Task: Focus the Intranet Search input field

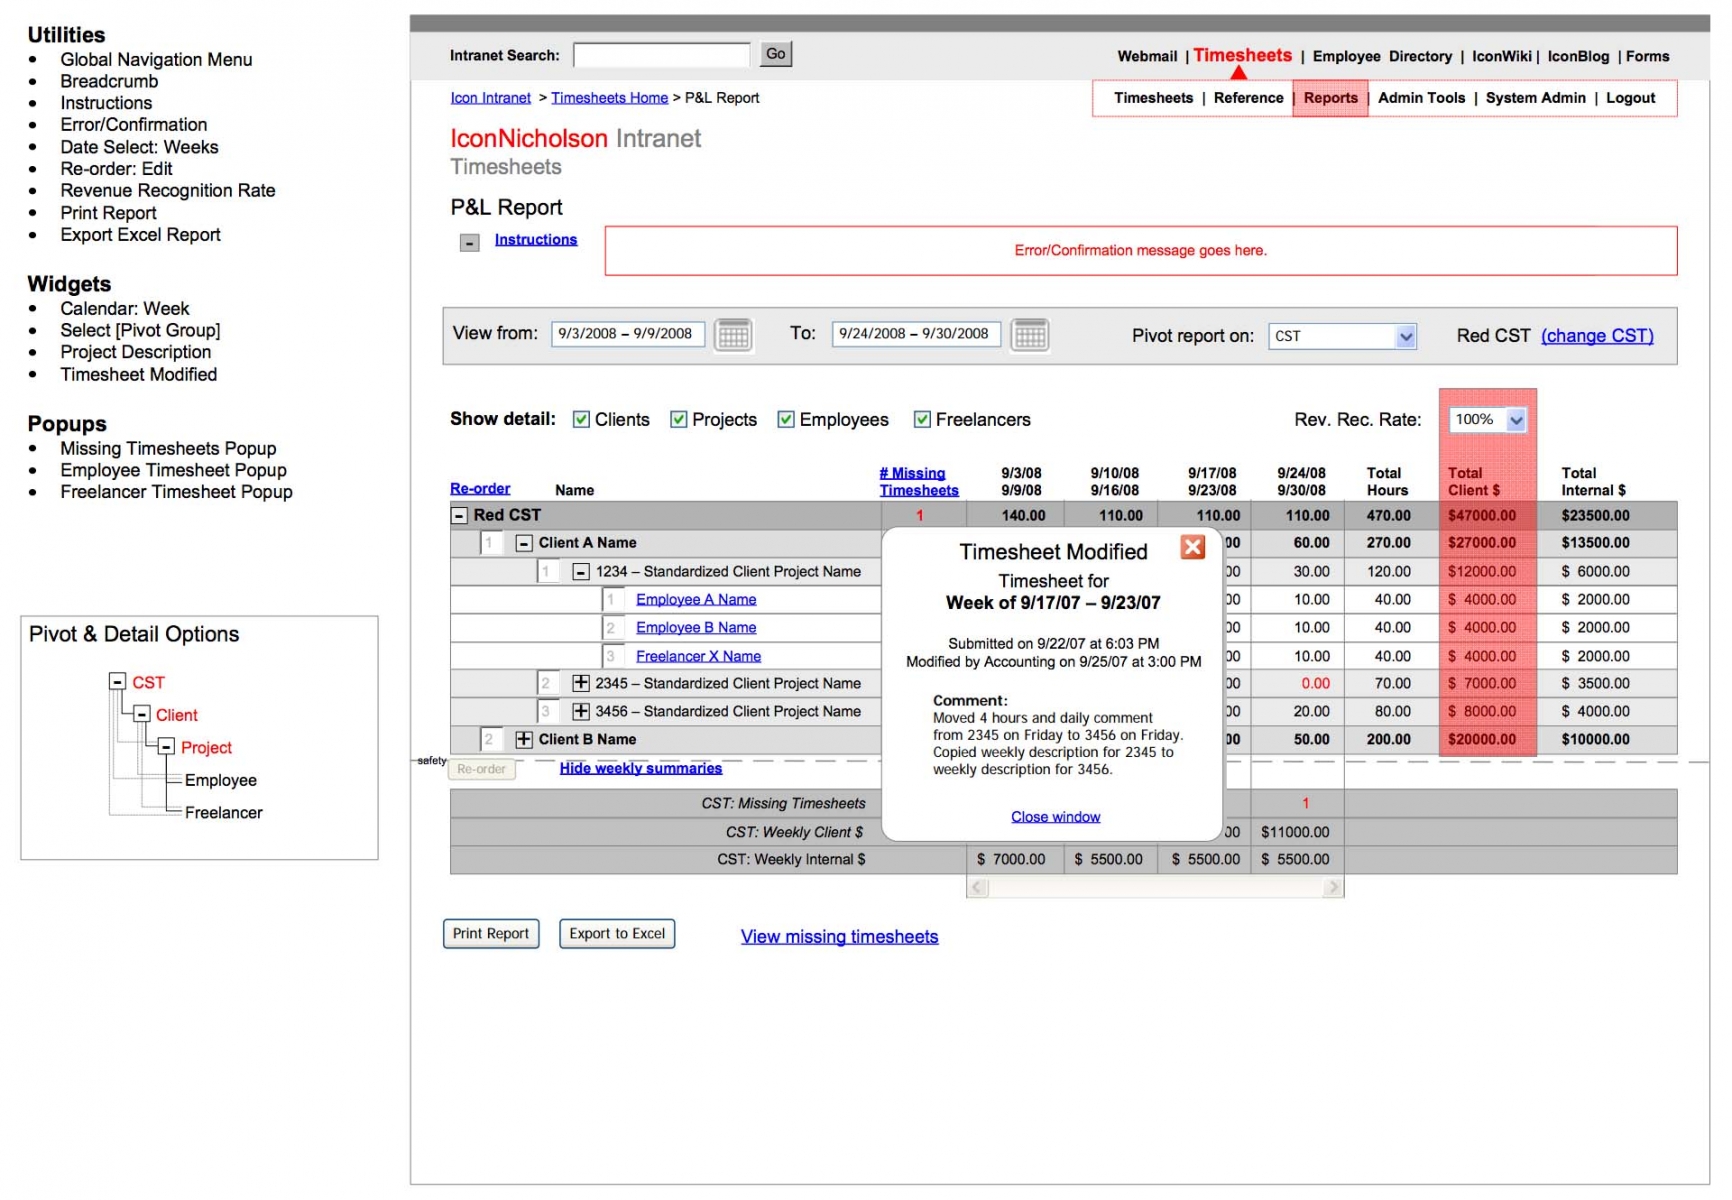Action: click(x=662, y=55)
